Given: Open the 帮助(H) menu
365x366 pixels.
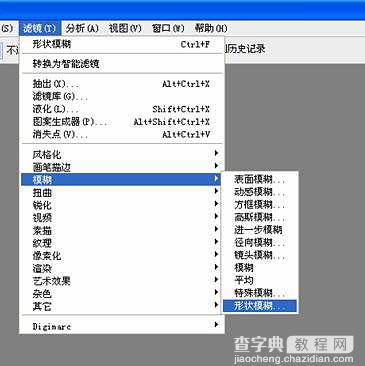Looking at the screenshot, I should [x=211, y=28].
